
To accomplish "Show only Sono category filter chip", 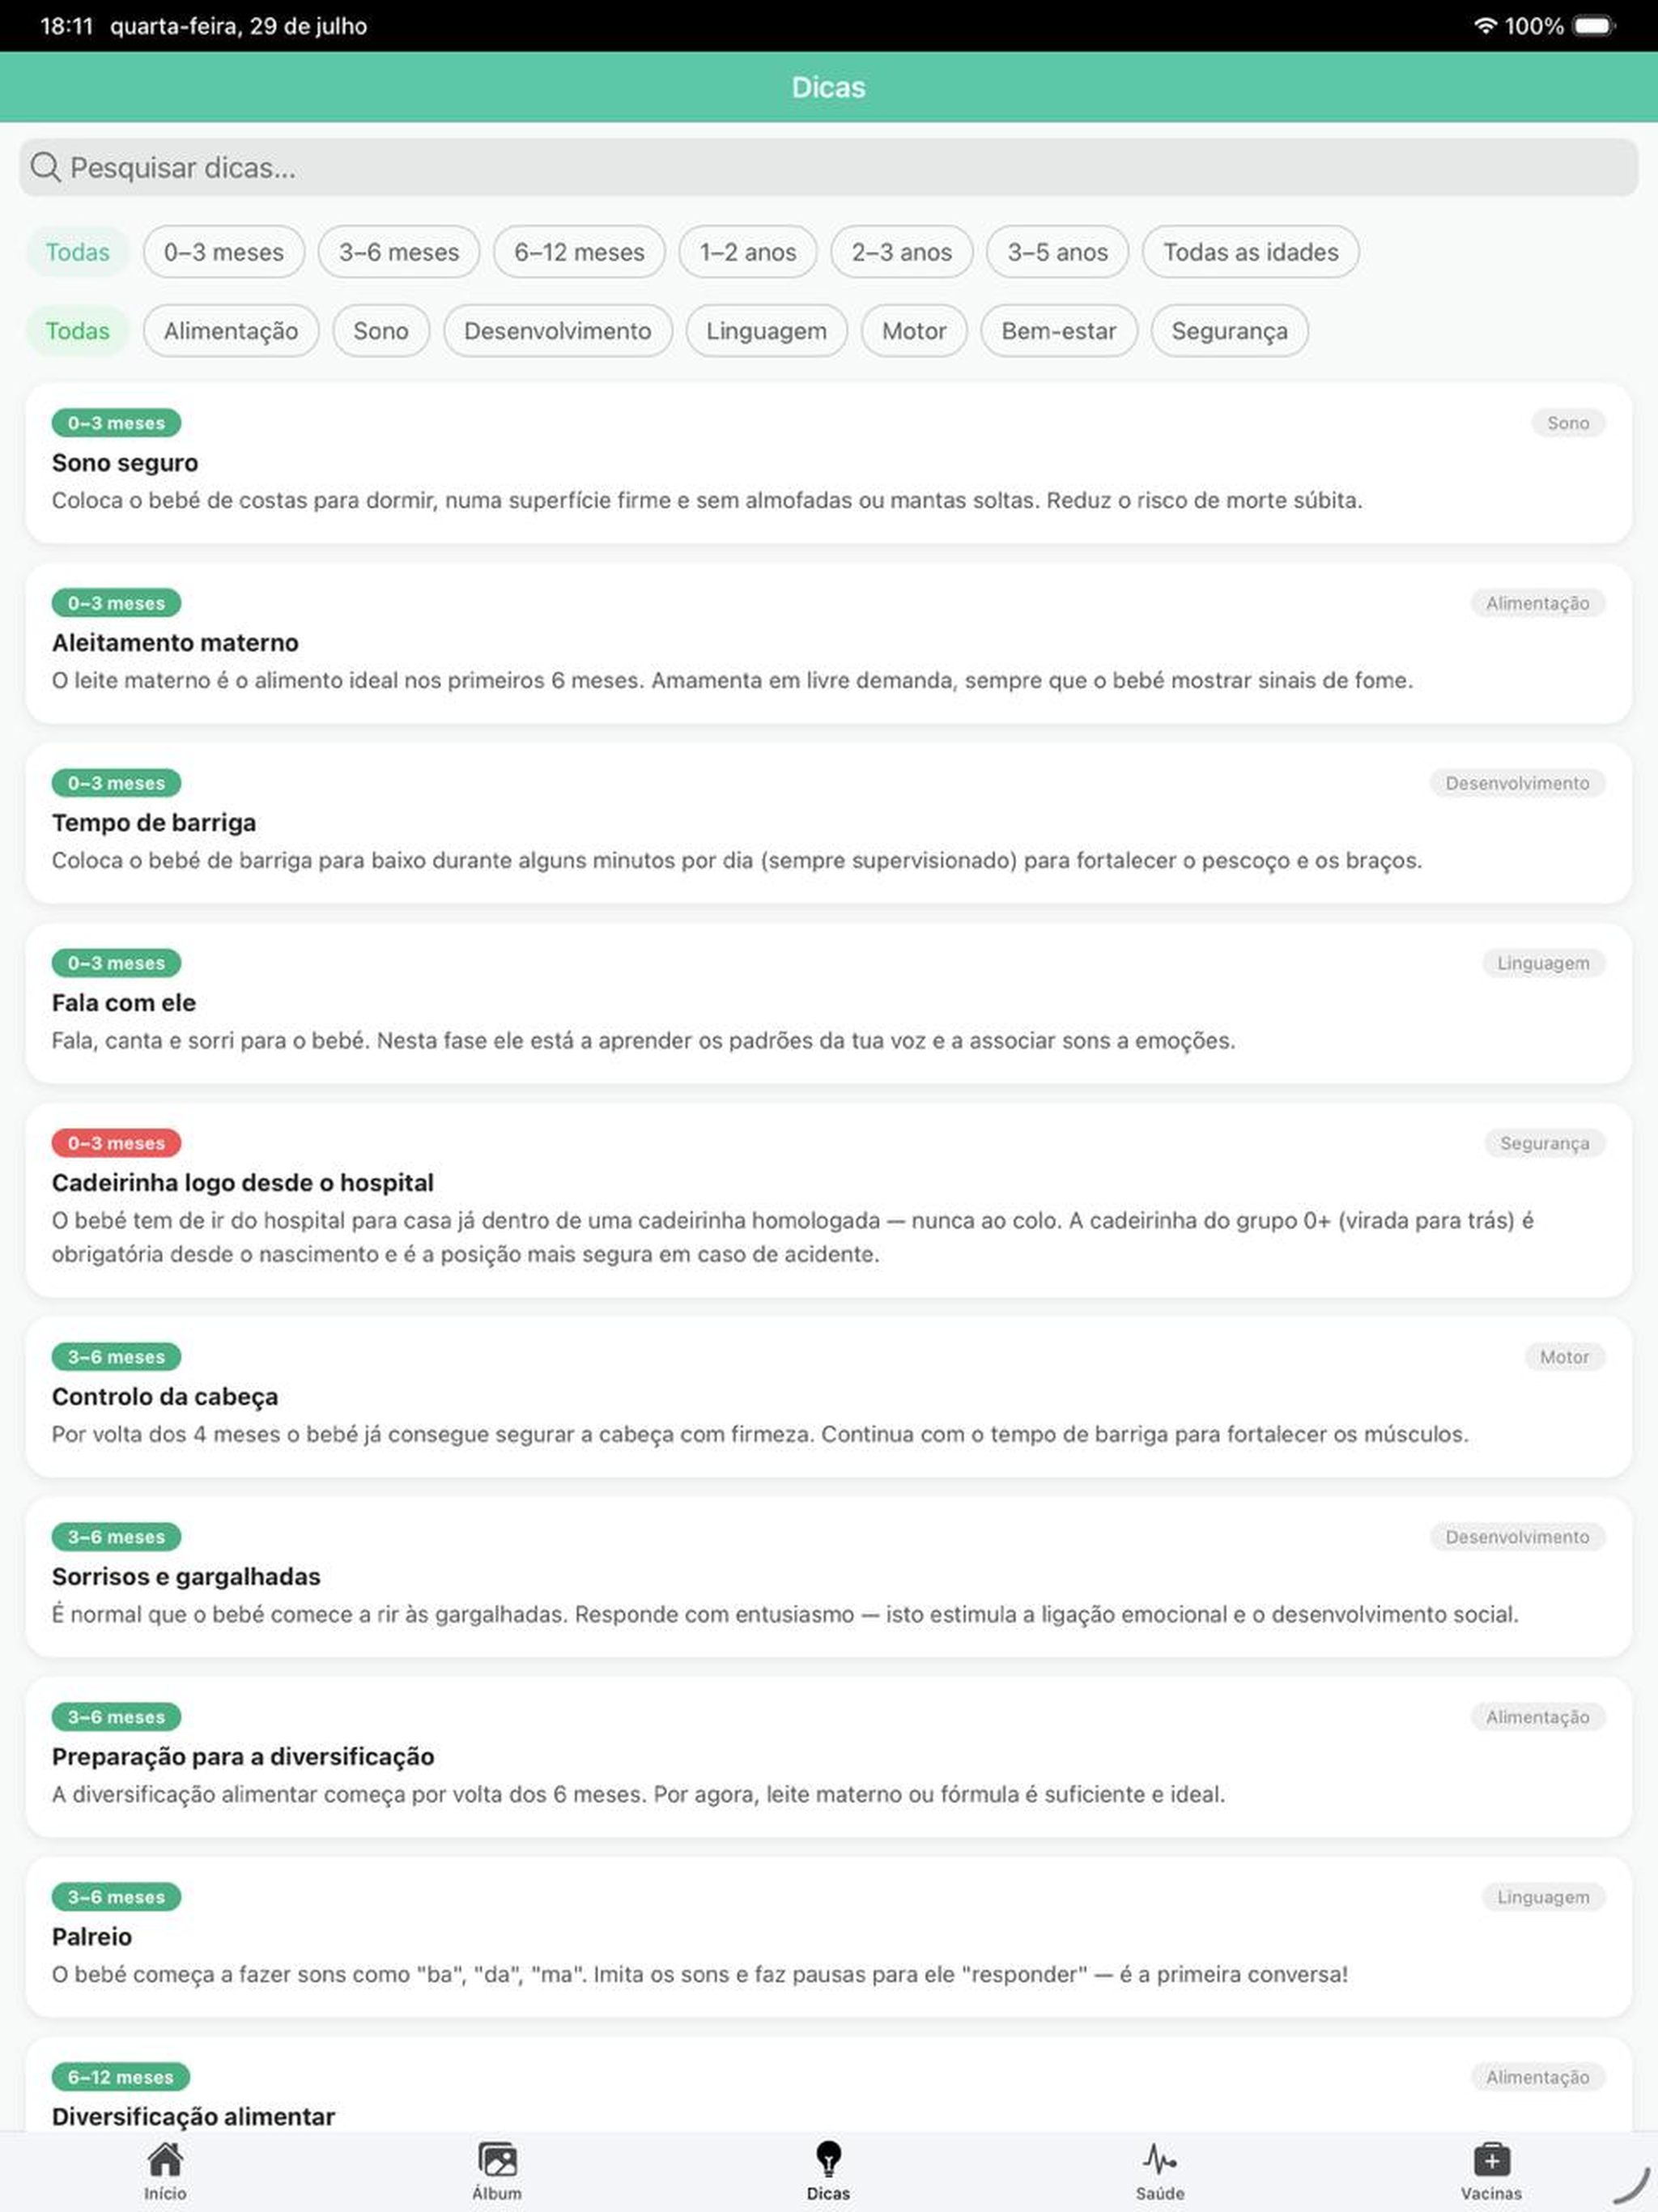I will click(x=381, y=331).
